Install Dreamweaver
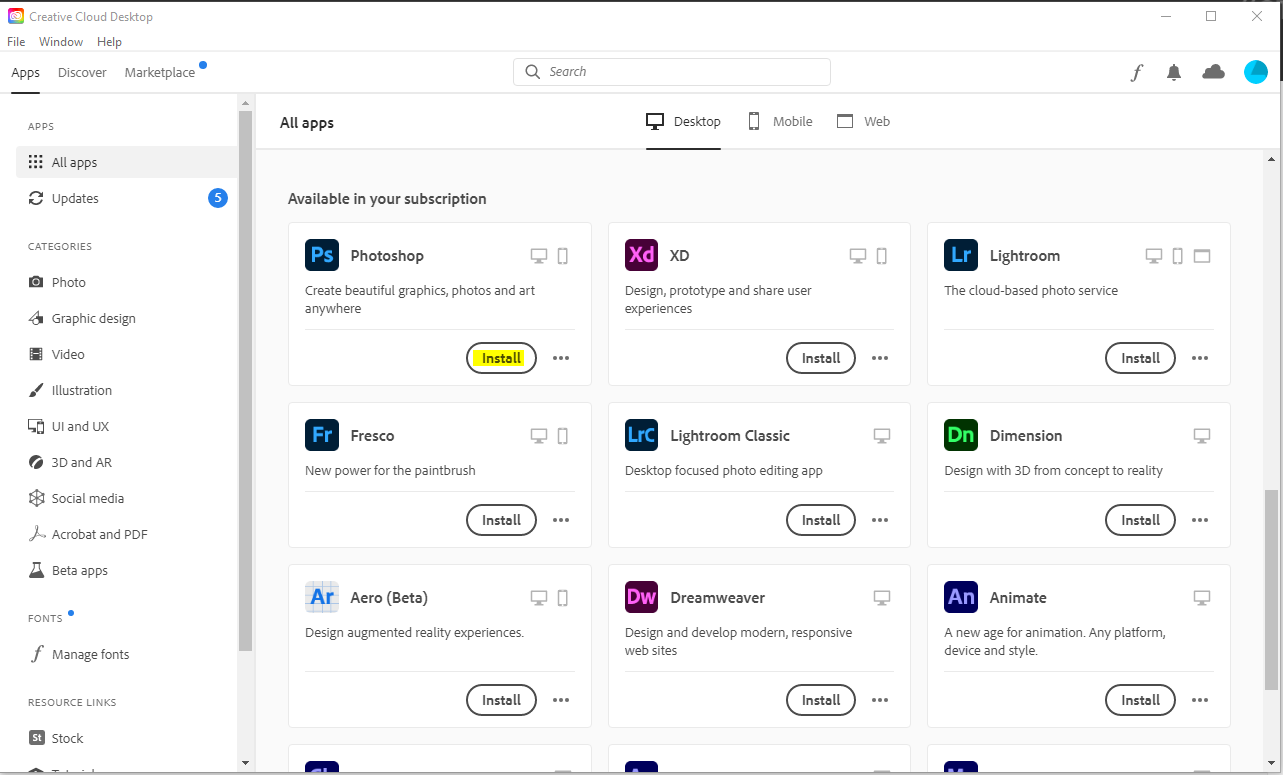Screen dimensions: 1283x775 [821, 700]
